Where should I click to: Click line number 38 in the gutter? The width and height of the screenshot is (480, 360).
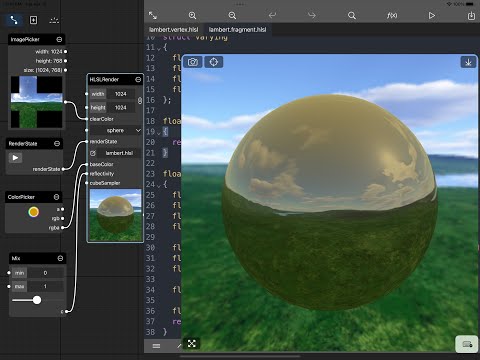click(x=150, y=332)
